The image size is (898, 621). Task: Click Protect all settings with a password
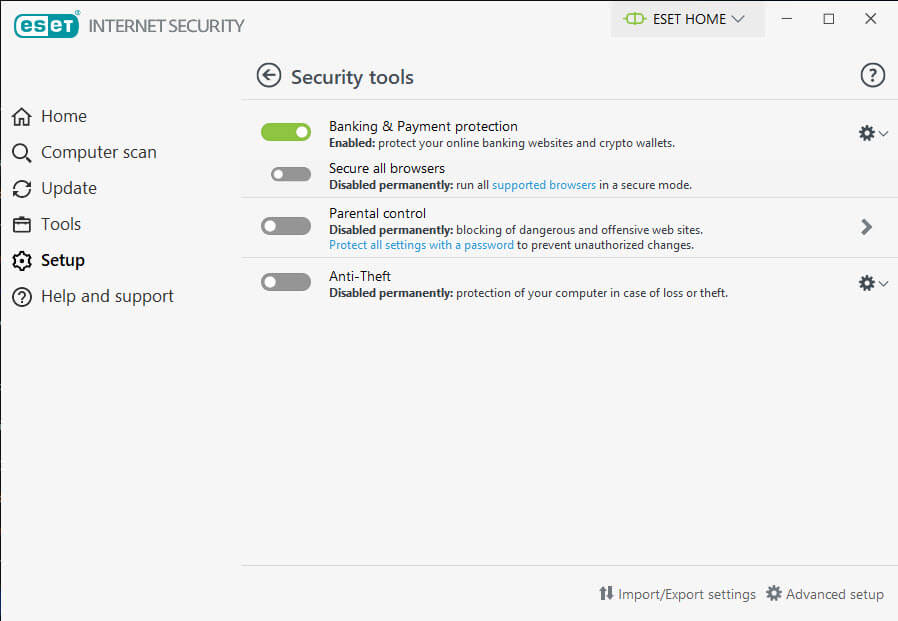pos(421,245)
